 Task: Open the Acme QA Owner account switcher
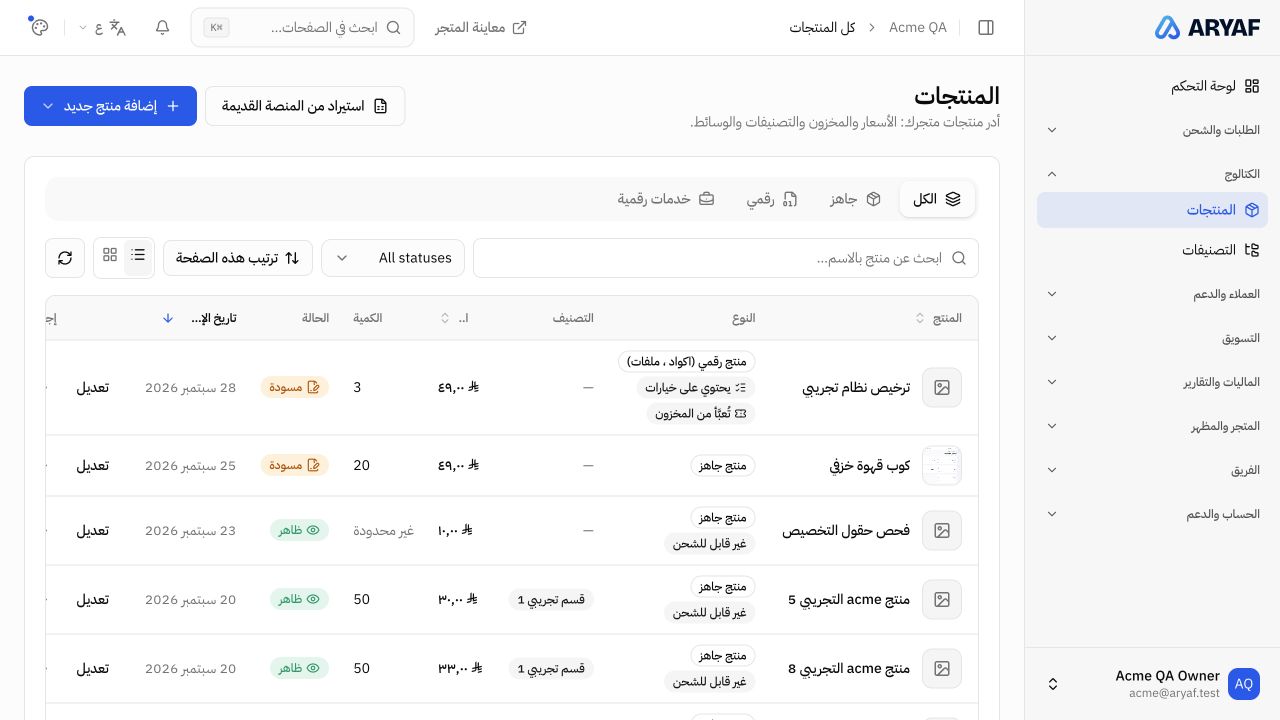pyautogui.click(x=1152, y=684)
